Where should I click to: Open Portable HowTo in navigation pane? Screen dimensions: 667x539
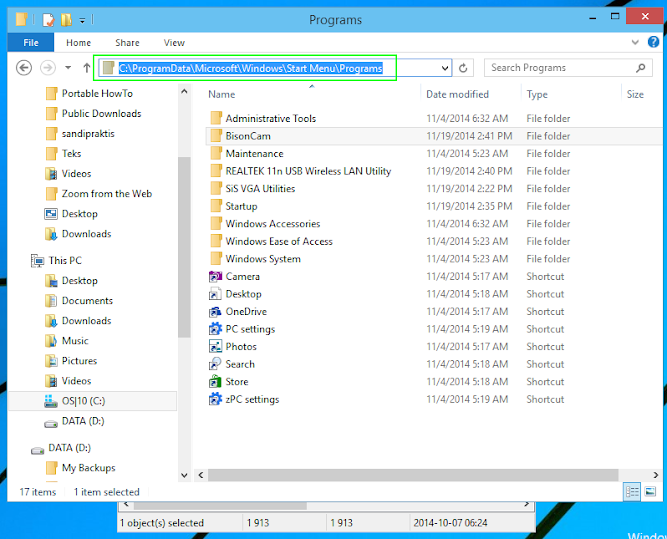(x=97, y=93)
